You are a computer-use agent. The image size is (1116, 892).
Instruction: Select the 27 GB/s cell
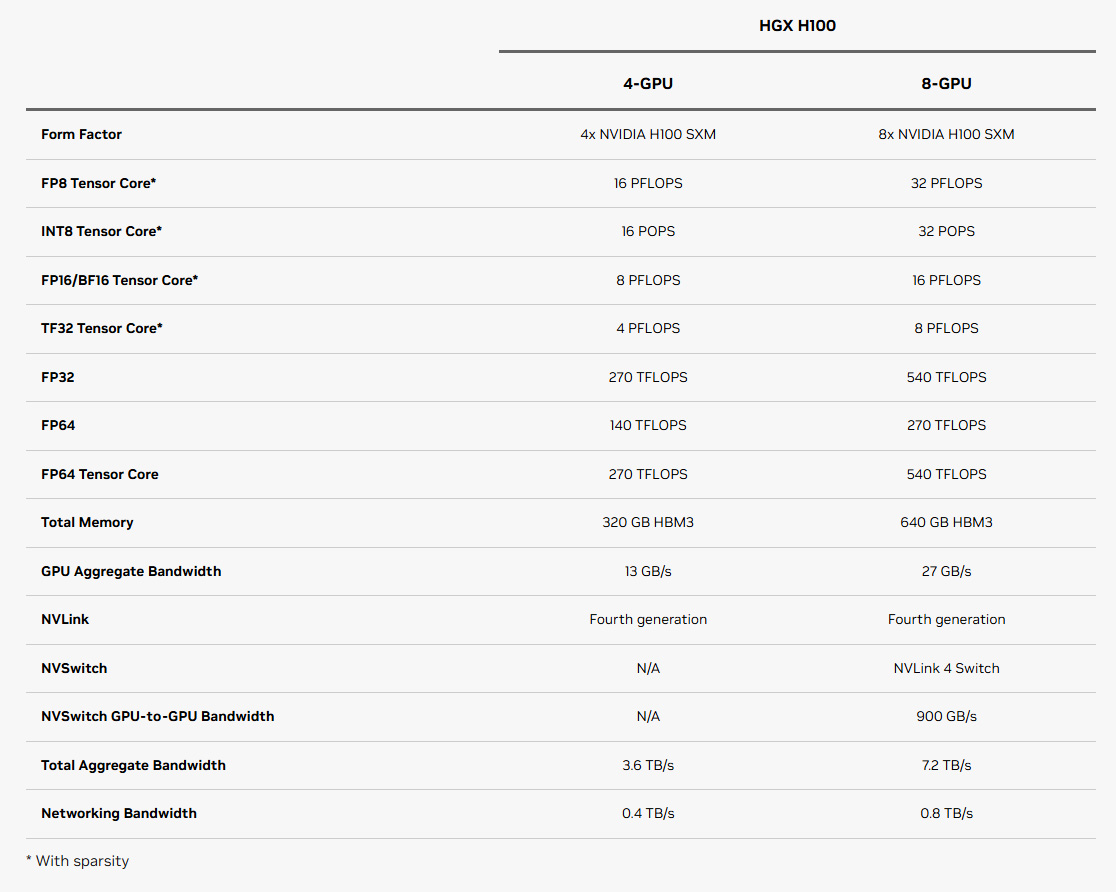pyautogui.click(x=946, y=572)
